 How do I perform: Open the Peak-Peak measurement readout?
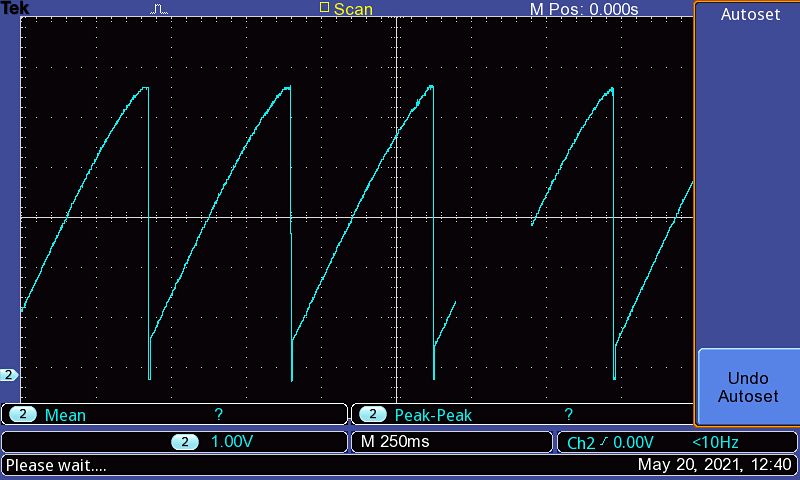tap(433, 415)
